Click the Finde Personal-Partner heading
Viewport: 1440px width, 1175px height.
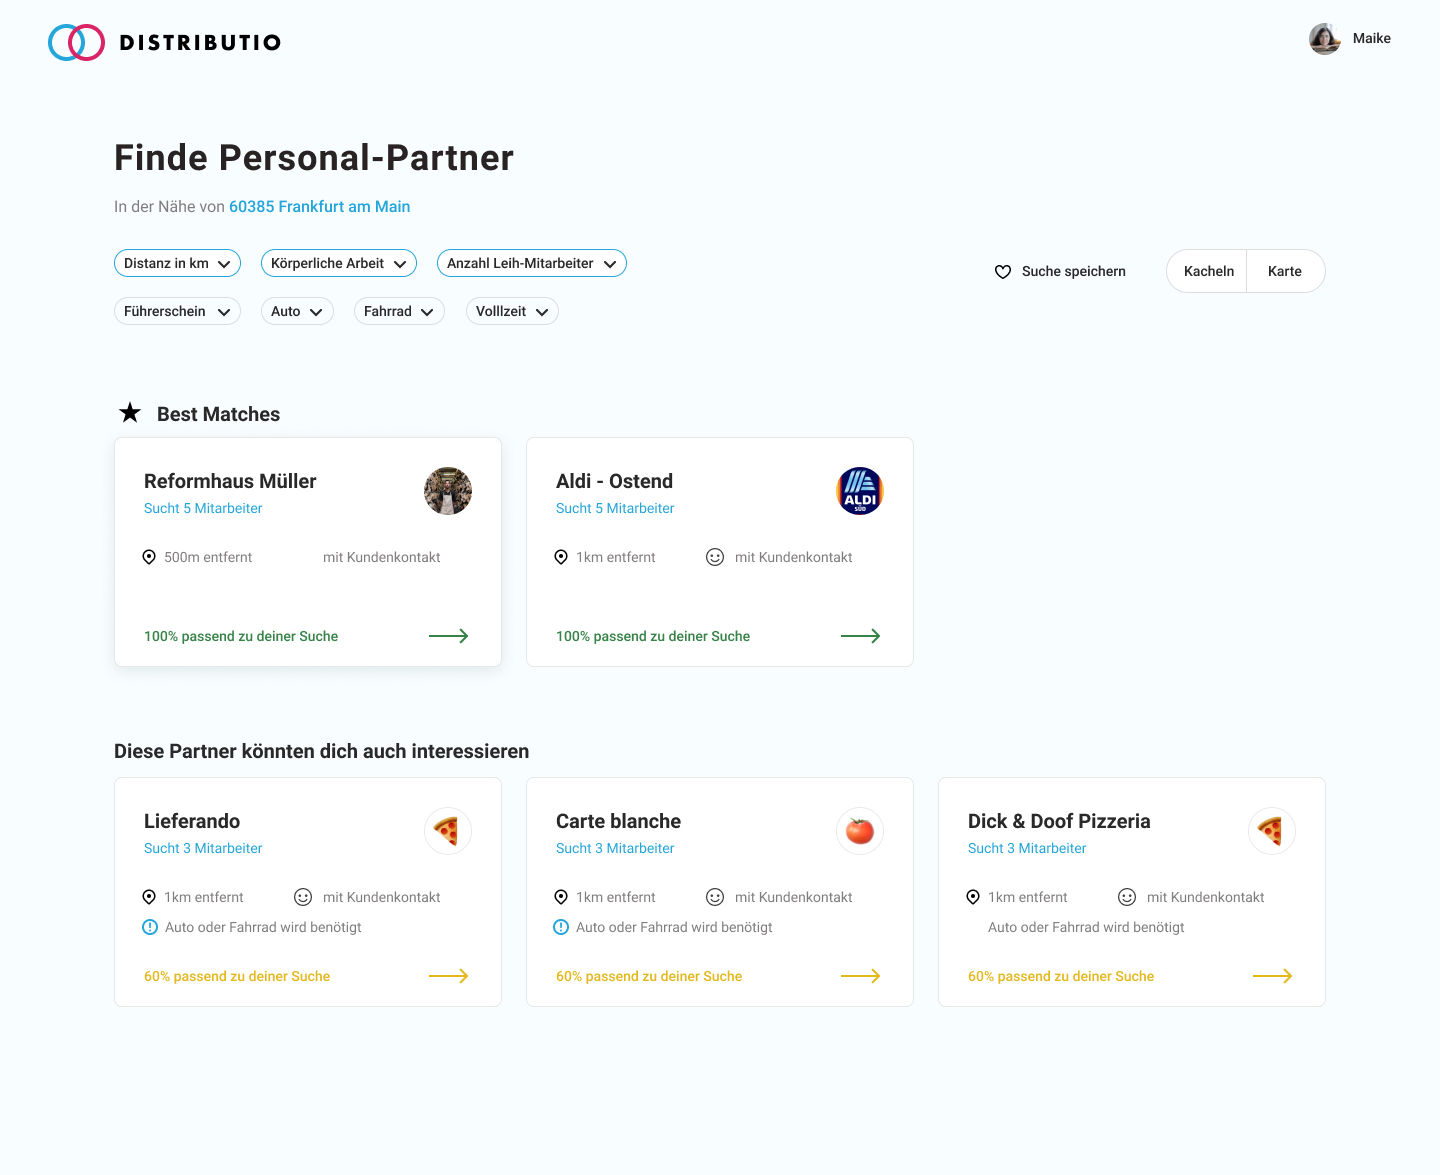click(x=314, y=158)
